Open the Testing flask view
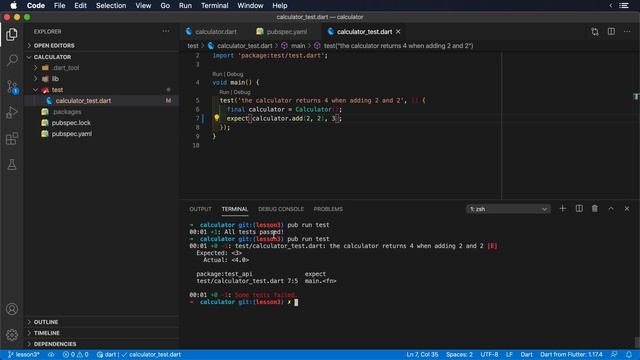This screenshot has width=640, height=360. pyautogui.click(x=12, y=164)
